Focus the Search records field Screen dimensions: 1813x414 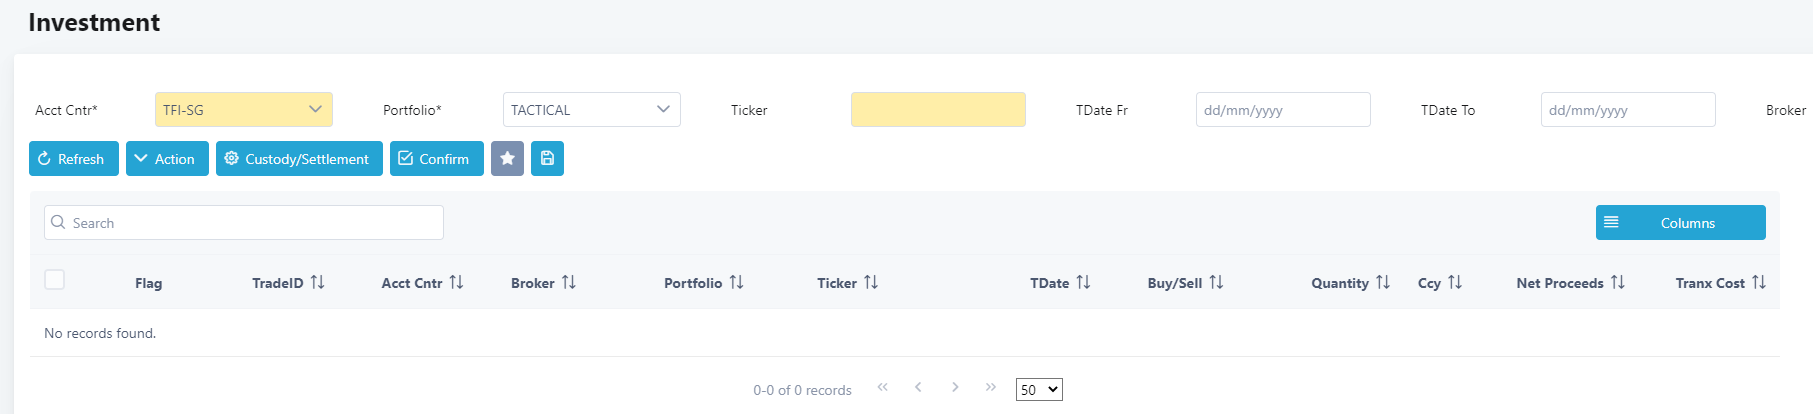[x=244, y=222]
